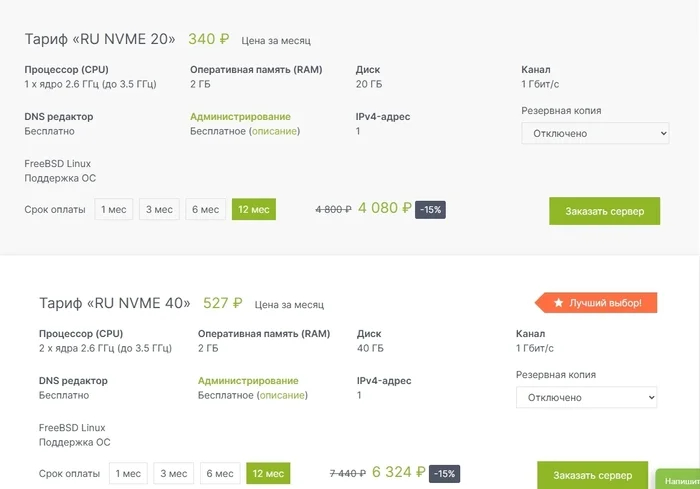
Task: Click the -15% discount badge for NVME 40
Action: point(445,473)
